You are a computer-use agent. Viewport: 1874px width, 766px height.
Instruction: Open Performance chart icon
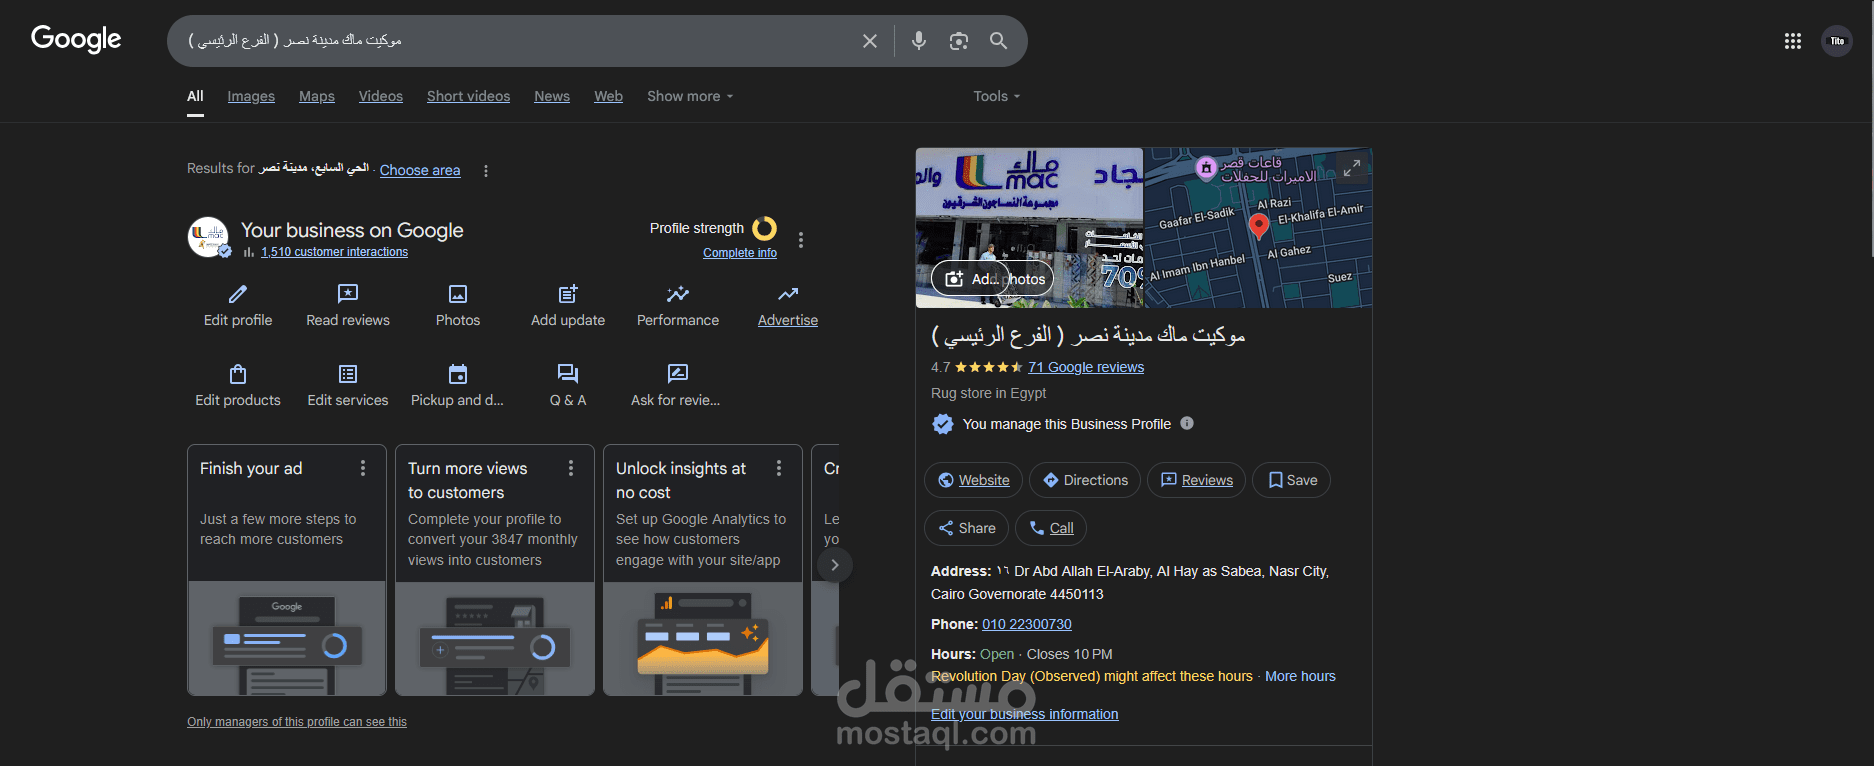[x=678, y=294]
